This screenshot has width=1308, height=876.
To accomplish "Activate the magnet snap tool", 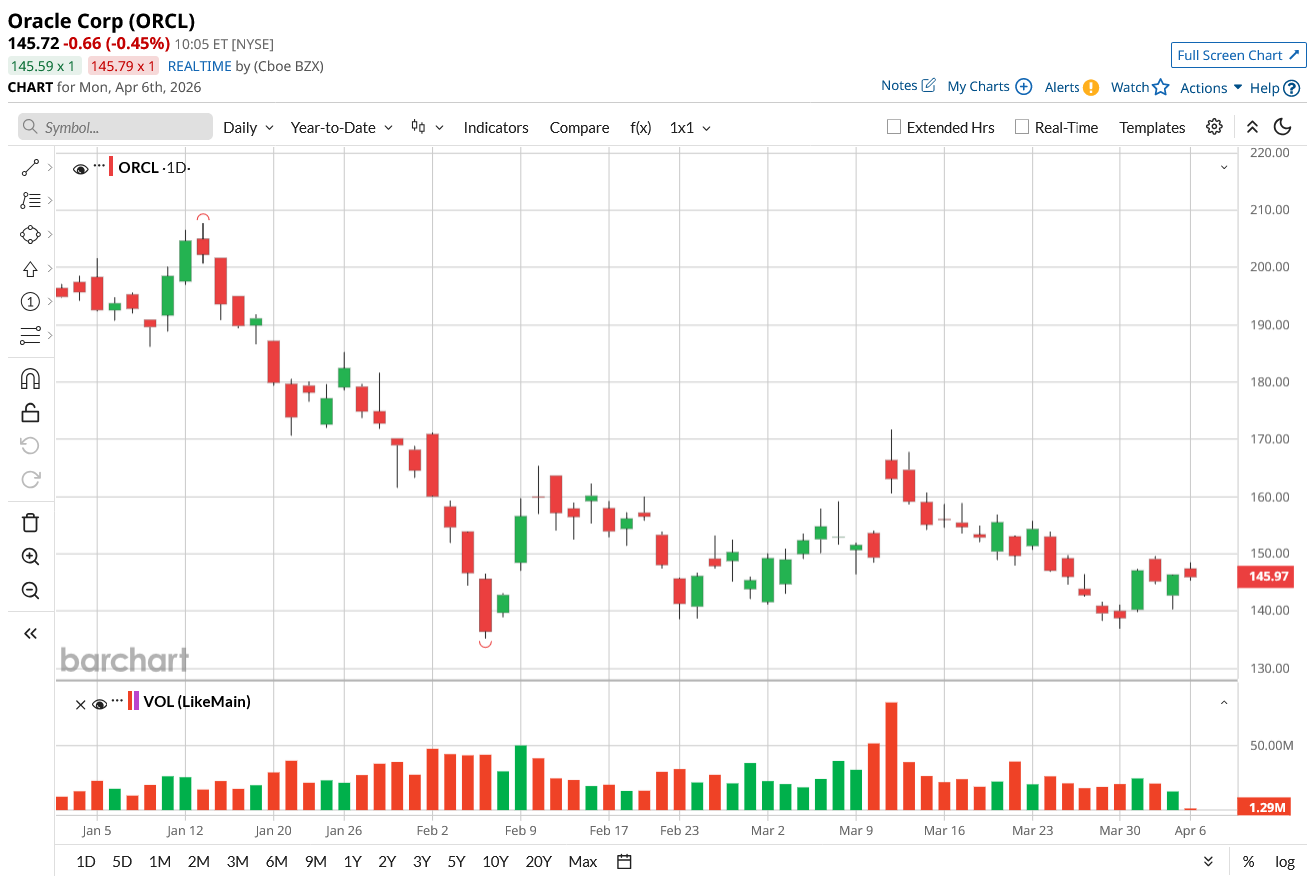I will [30, 379].
